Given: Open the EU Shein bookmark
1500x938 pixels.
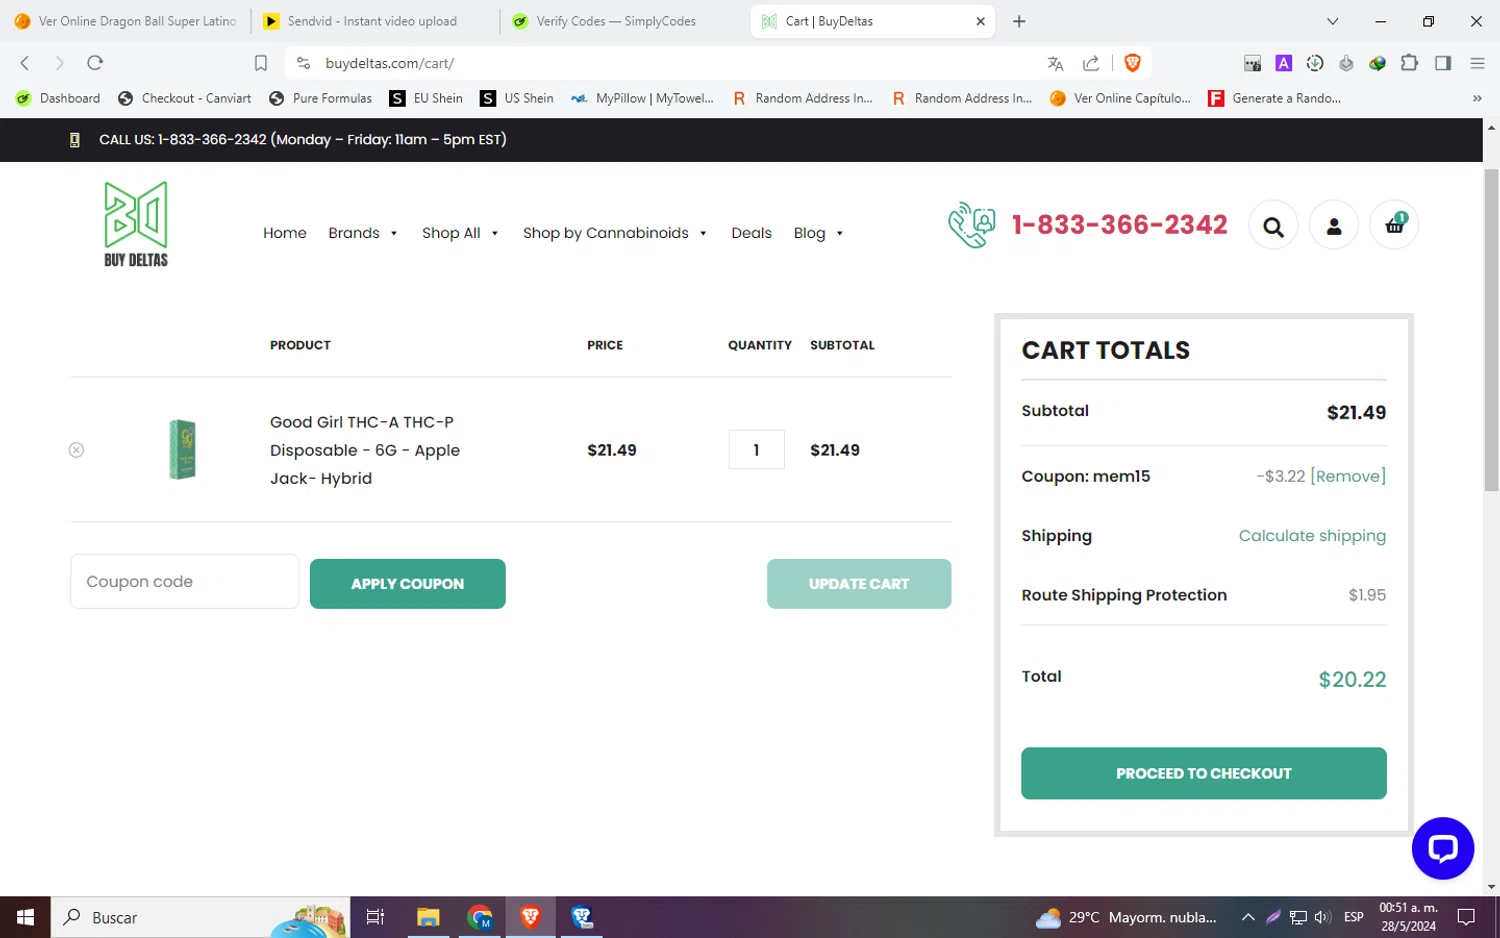Looking at the screenshot, I should pos(427,98).
